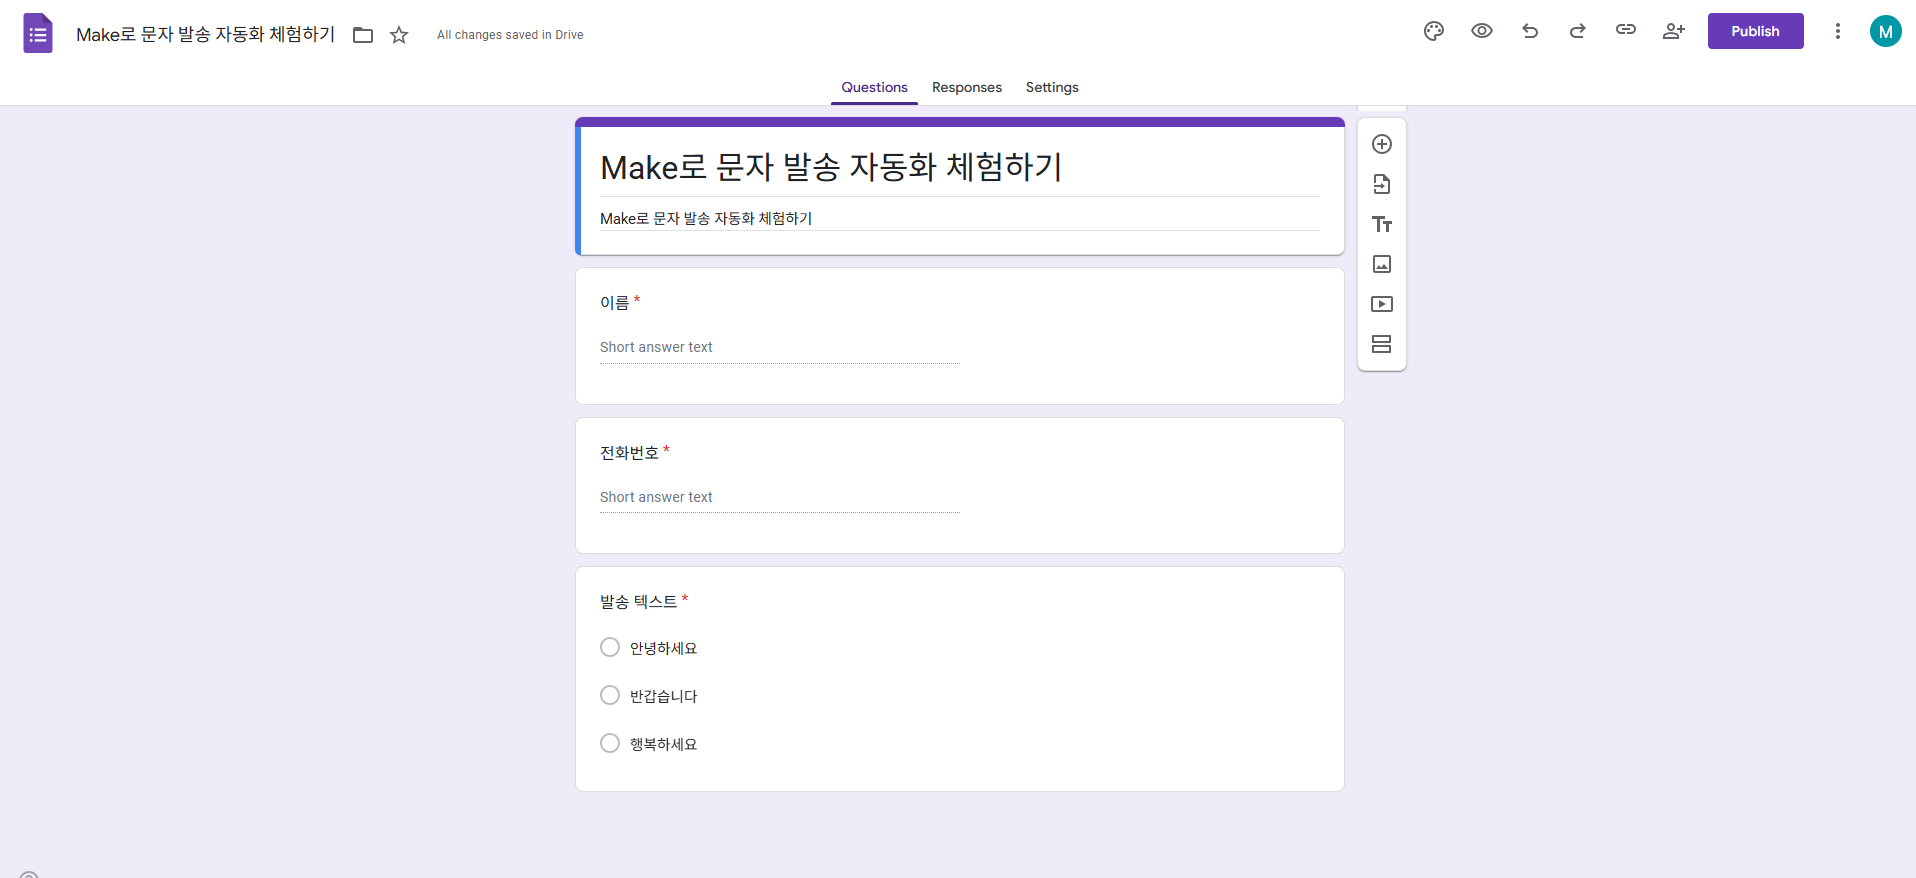This screenshot has height=878, width=1916.
Task: Add a new section
Action: 1382,344
